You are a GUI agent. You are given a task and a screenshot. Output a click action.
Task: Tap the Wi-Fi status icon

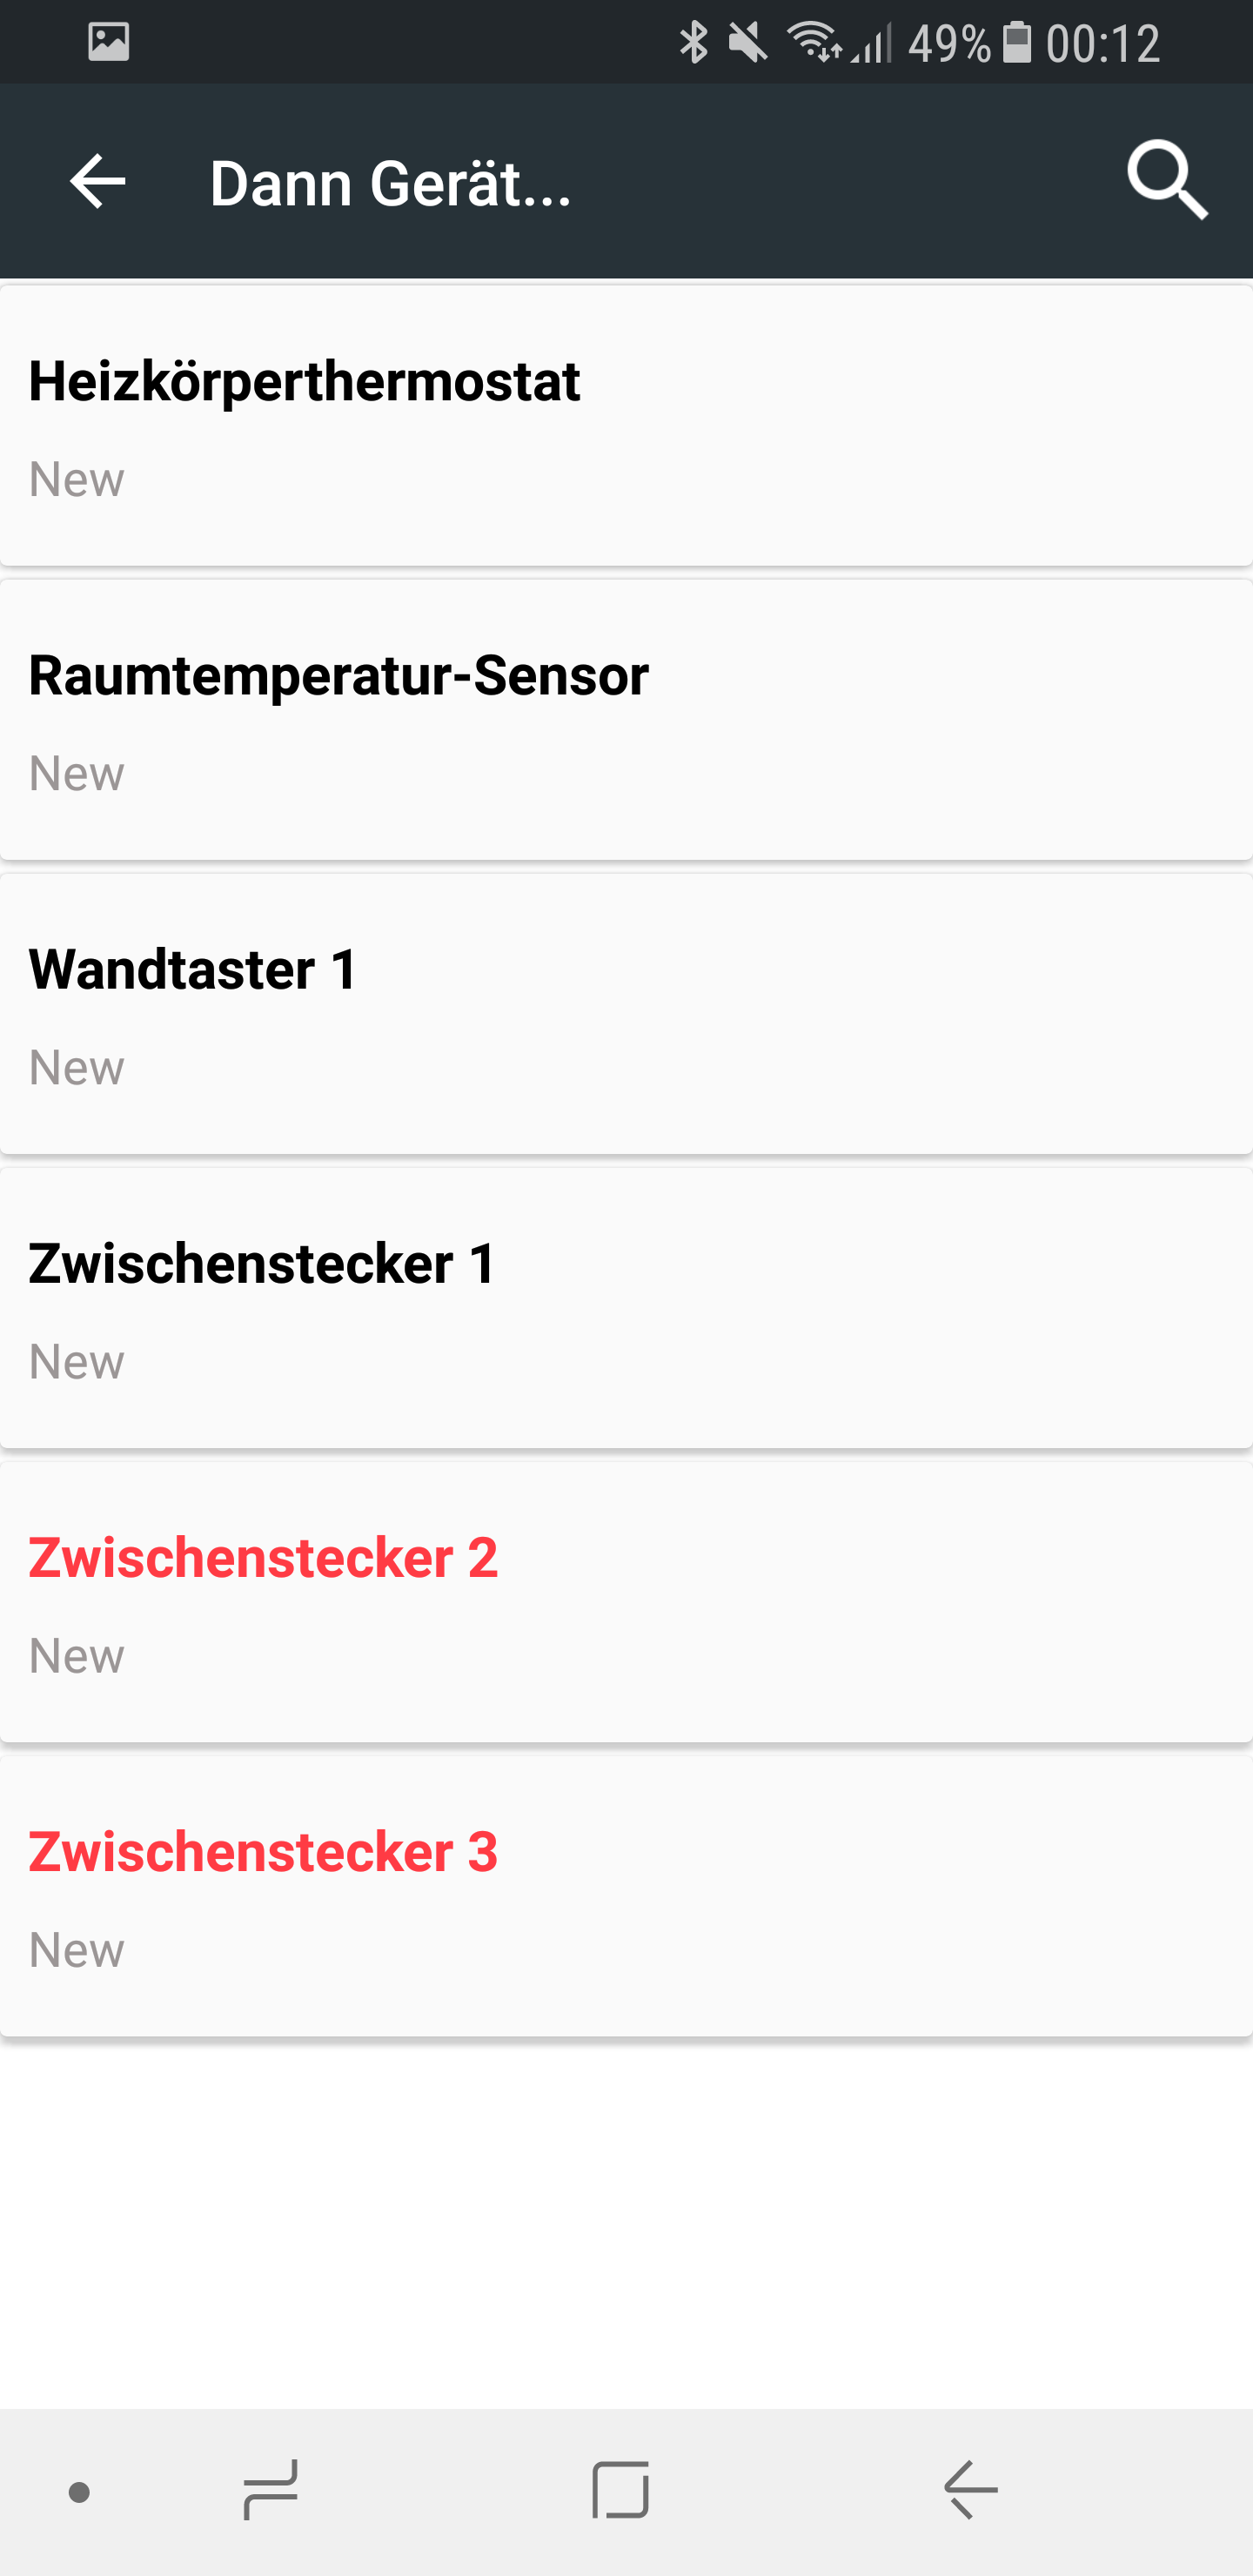814,42
